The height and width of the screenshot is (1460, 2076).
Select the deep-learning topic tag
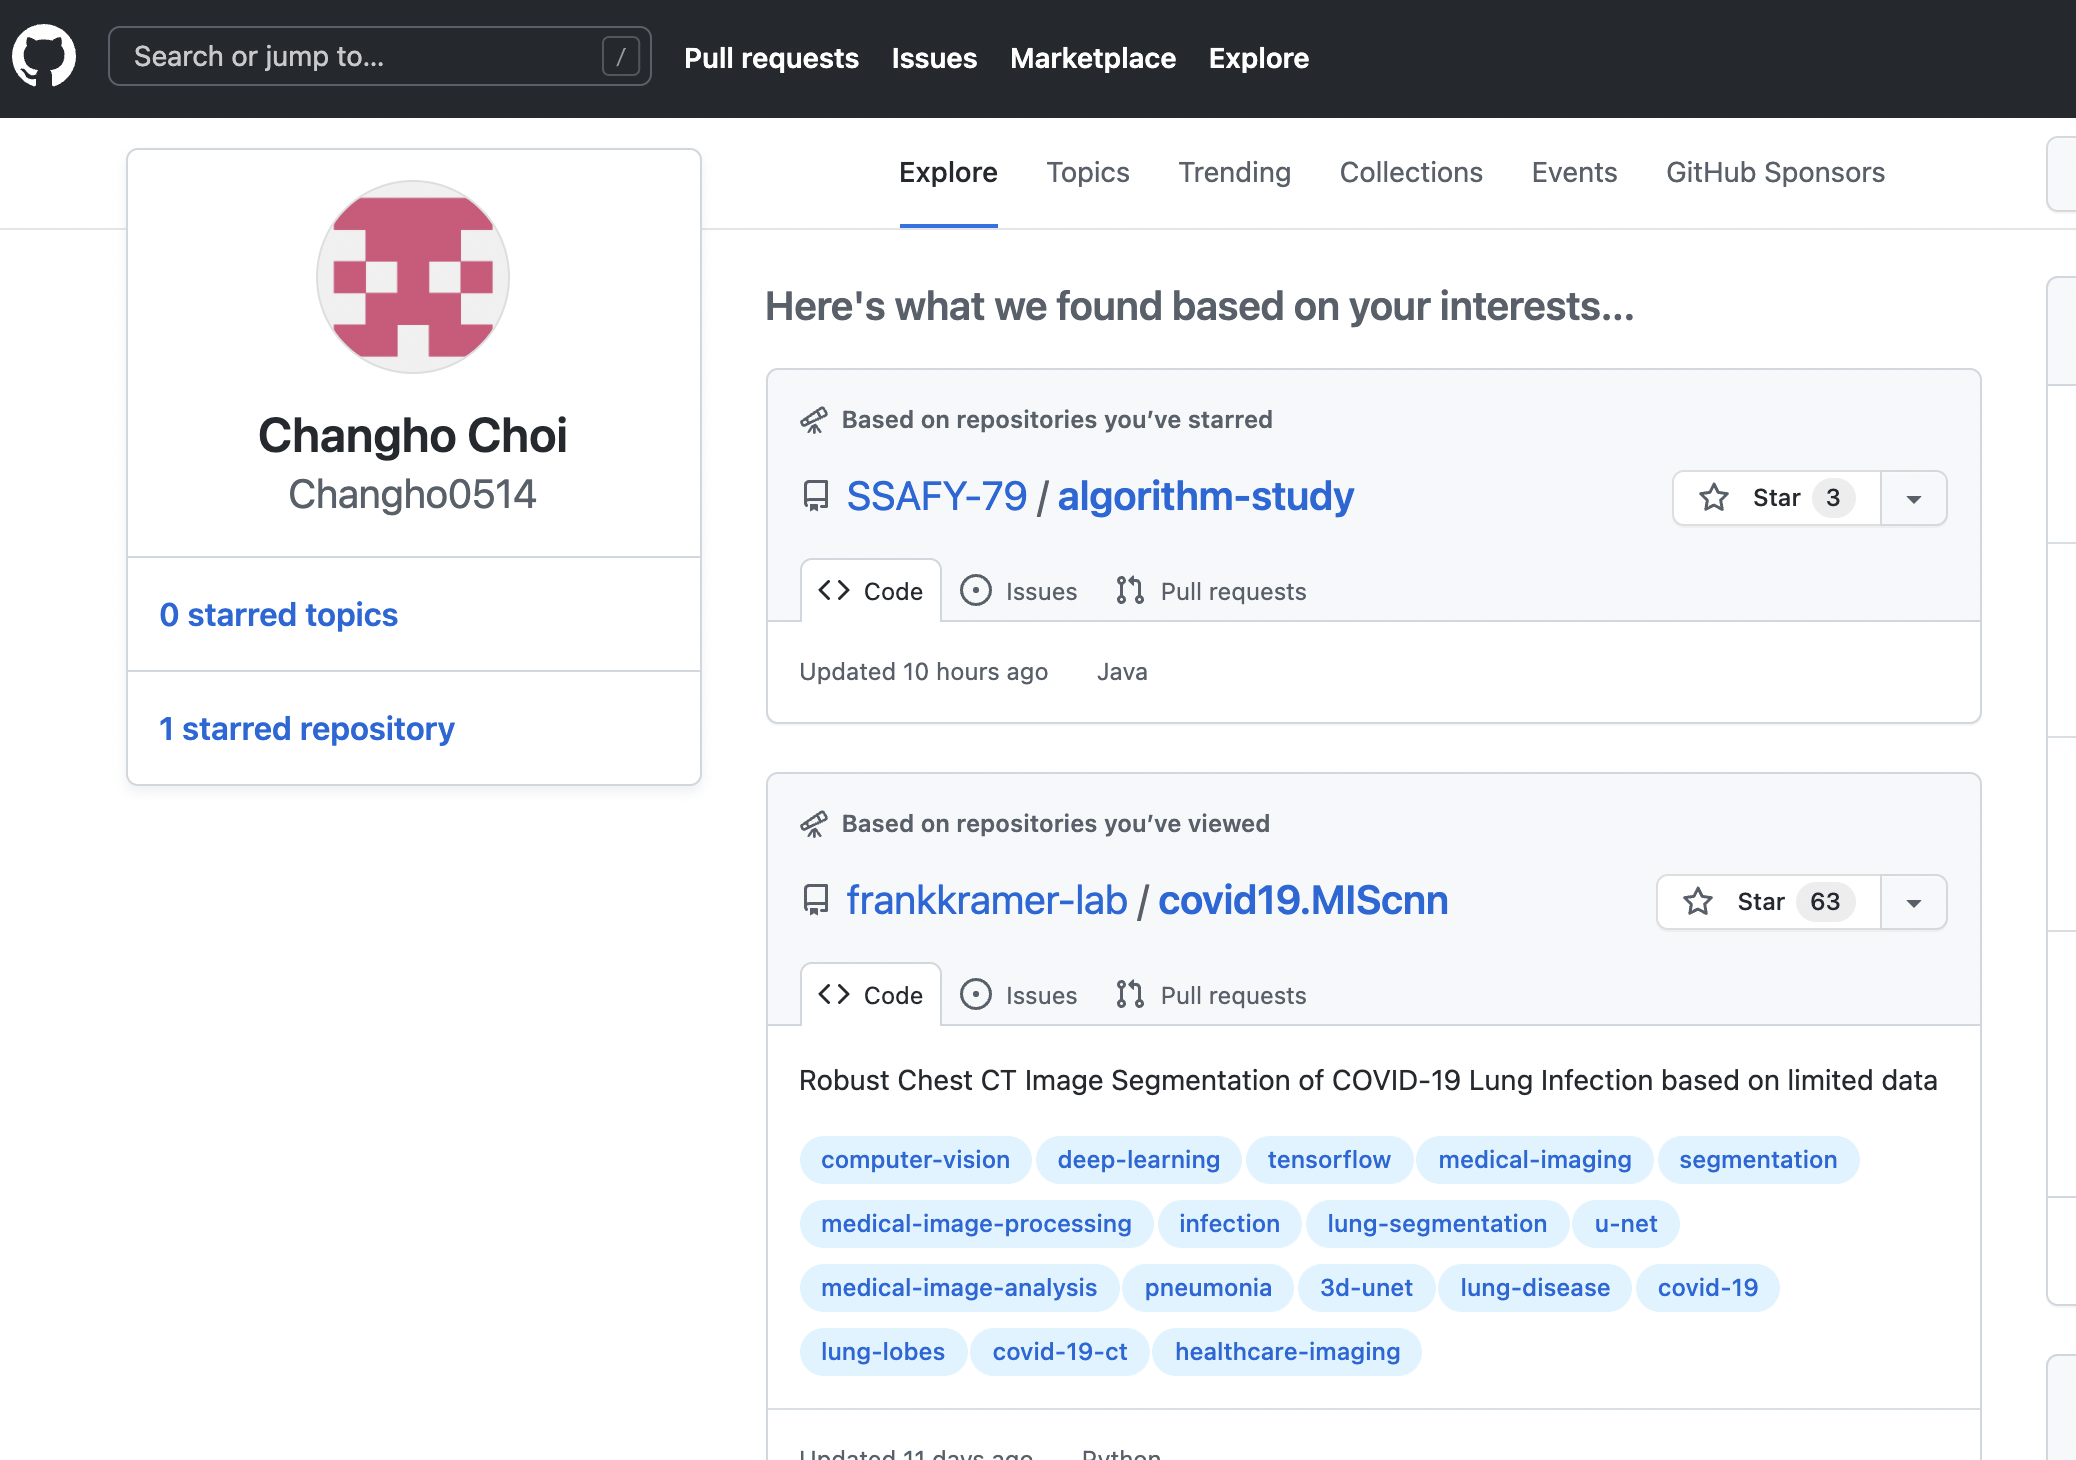1138,1160
